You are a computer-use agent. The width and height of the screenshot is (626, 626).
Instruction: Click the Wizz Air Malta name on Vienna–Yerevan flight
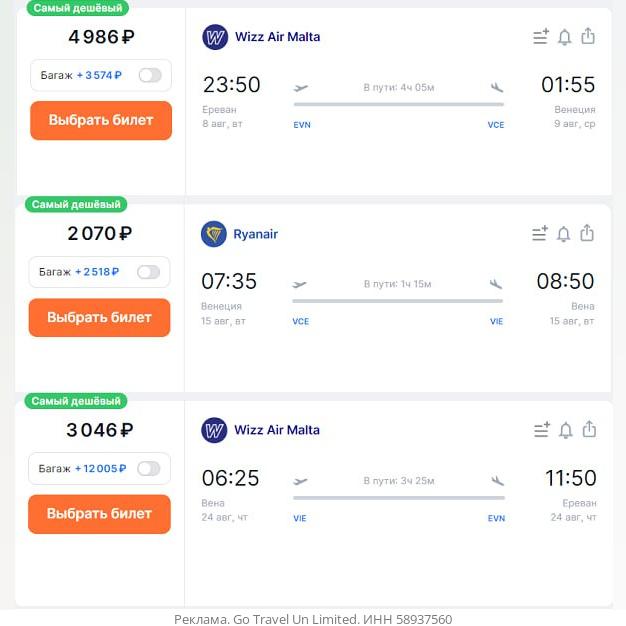(x=277, y=430)
